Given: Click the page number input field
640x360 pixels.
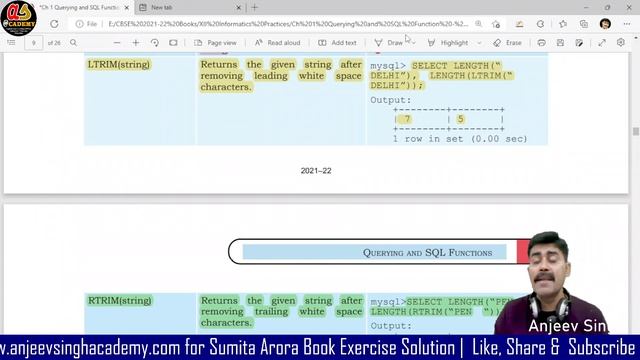Looking at the screenshot, I should [33, 42].
